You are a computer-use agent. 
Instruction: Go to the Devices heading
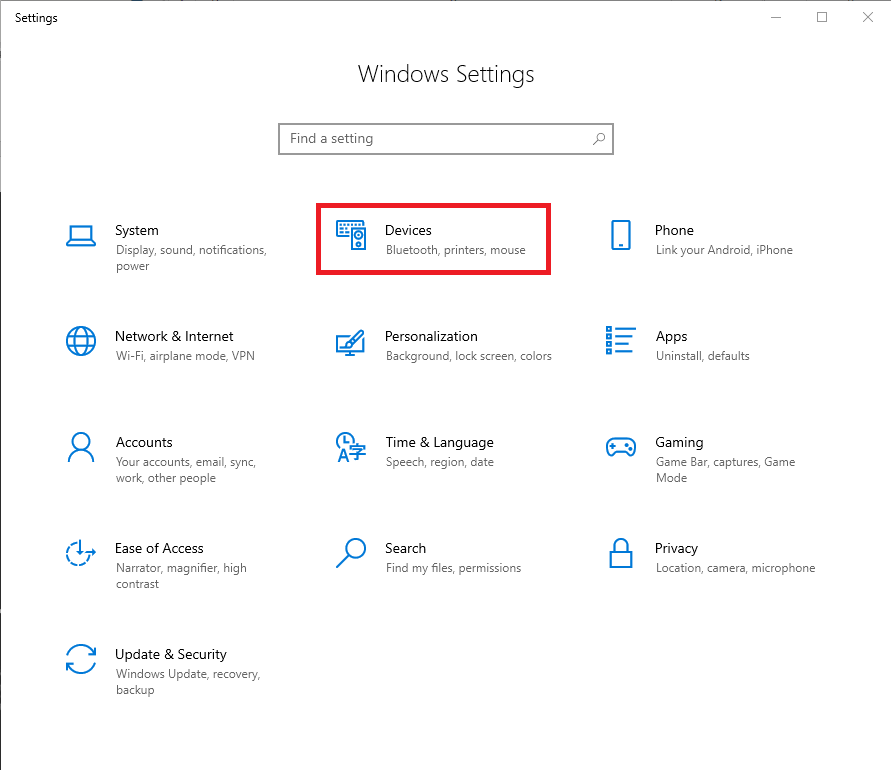408,230
